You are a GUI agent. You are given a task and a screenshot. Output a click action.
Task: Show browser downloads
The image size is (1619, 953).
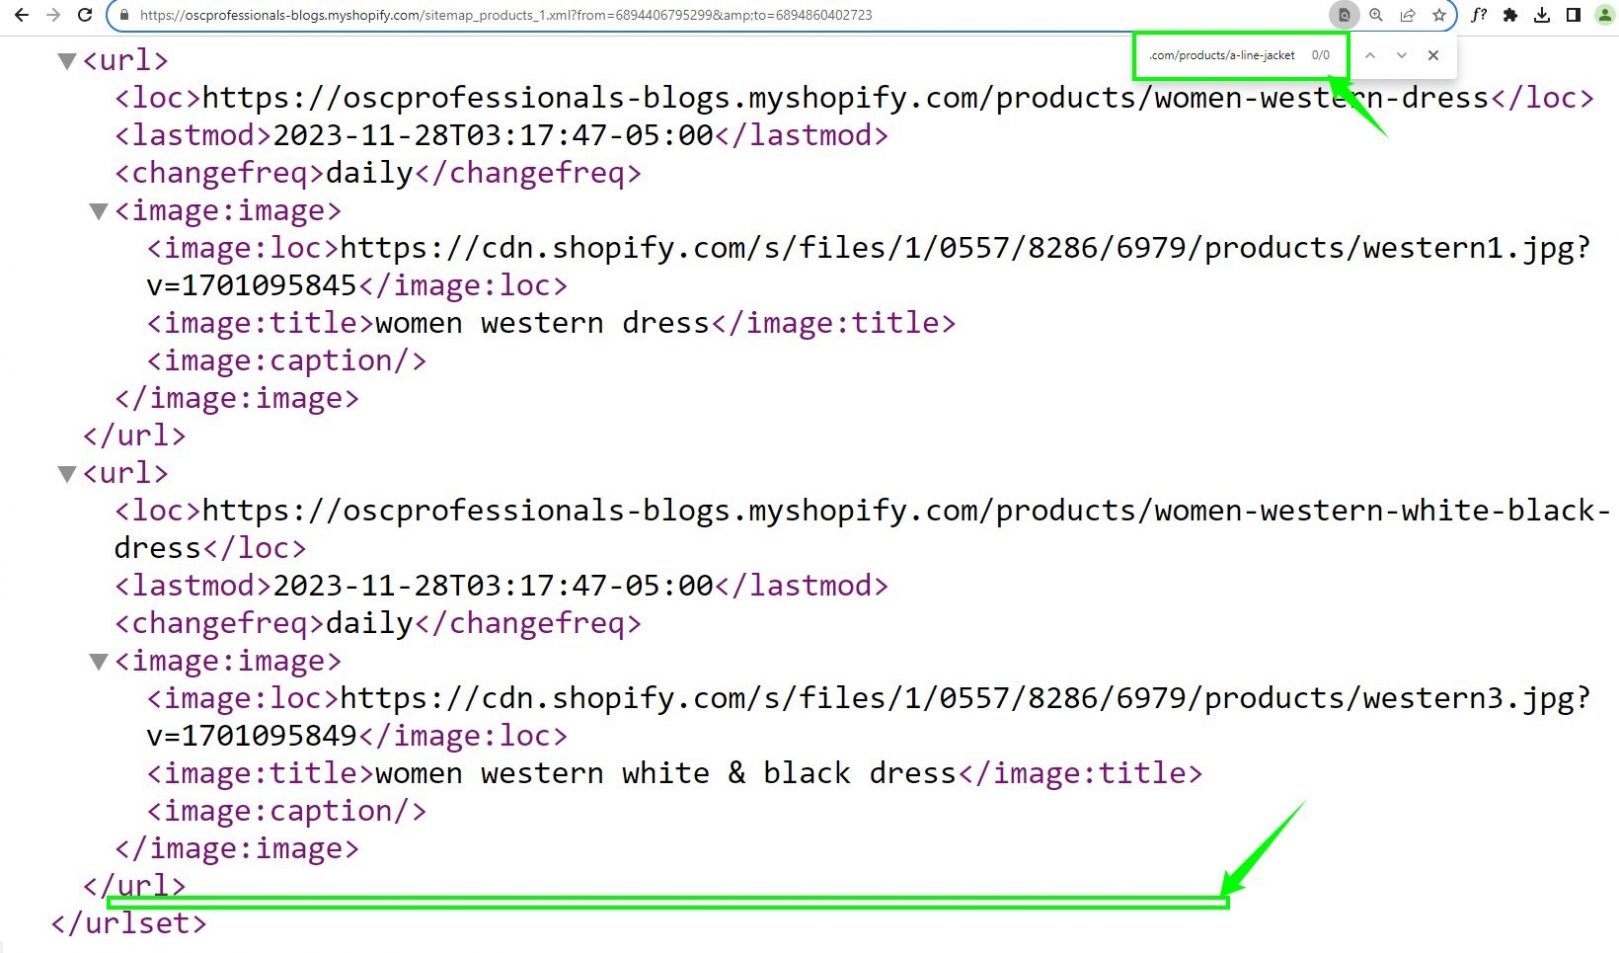[x=1541, y=15]
